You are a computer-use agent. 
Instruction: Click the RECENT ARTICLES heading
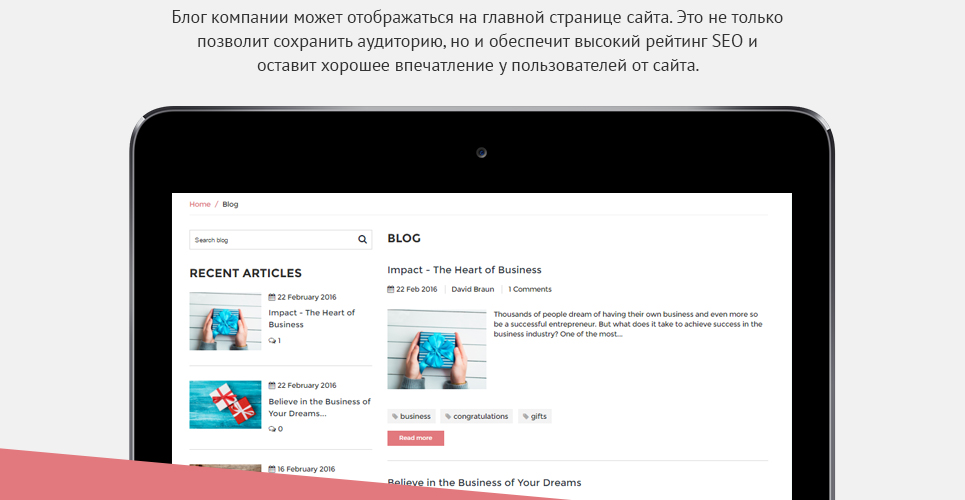tap(246, 273)
